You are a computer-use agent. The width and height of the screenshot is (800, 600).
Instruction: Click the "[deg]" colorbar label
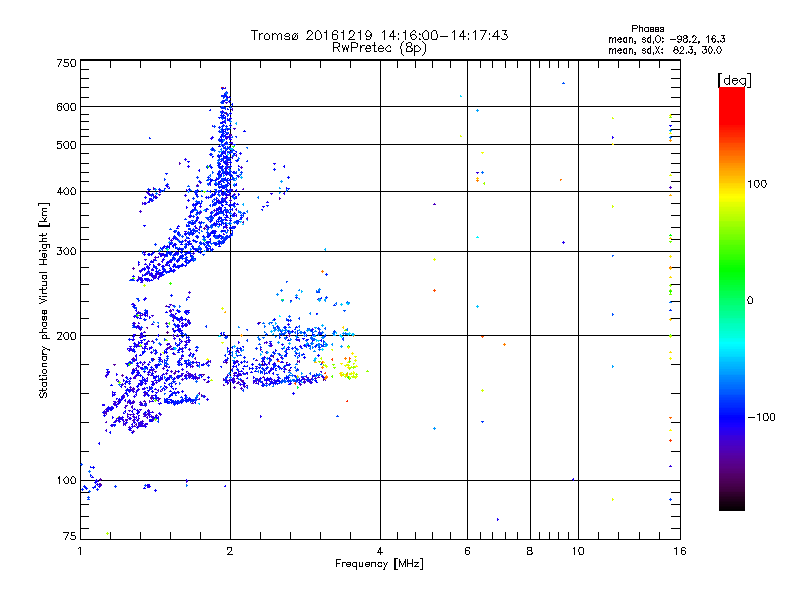[x=734, y=80]
